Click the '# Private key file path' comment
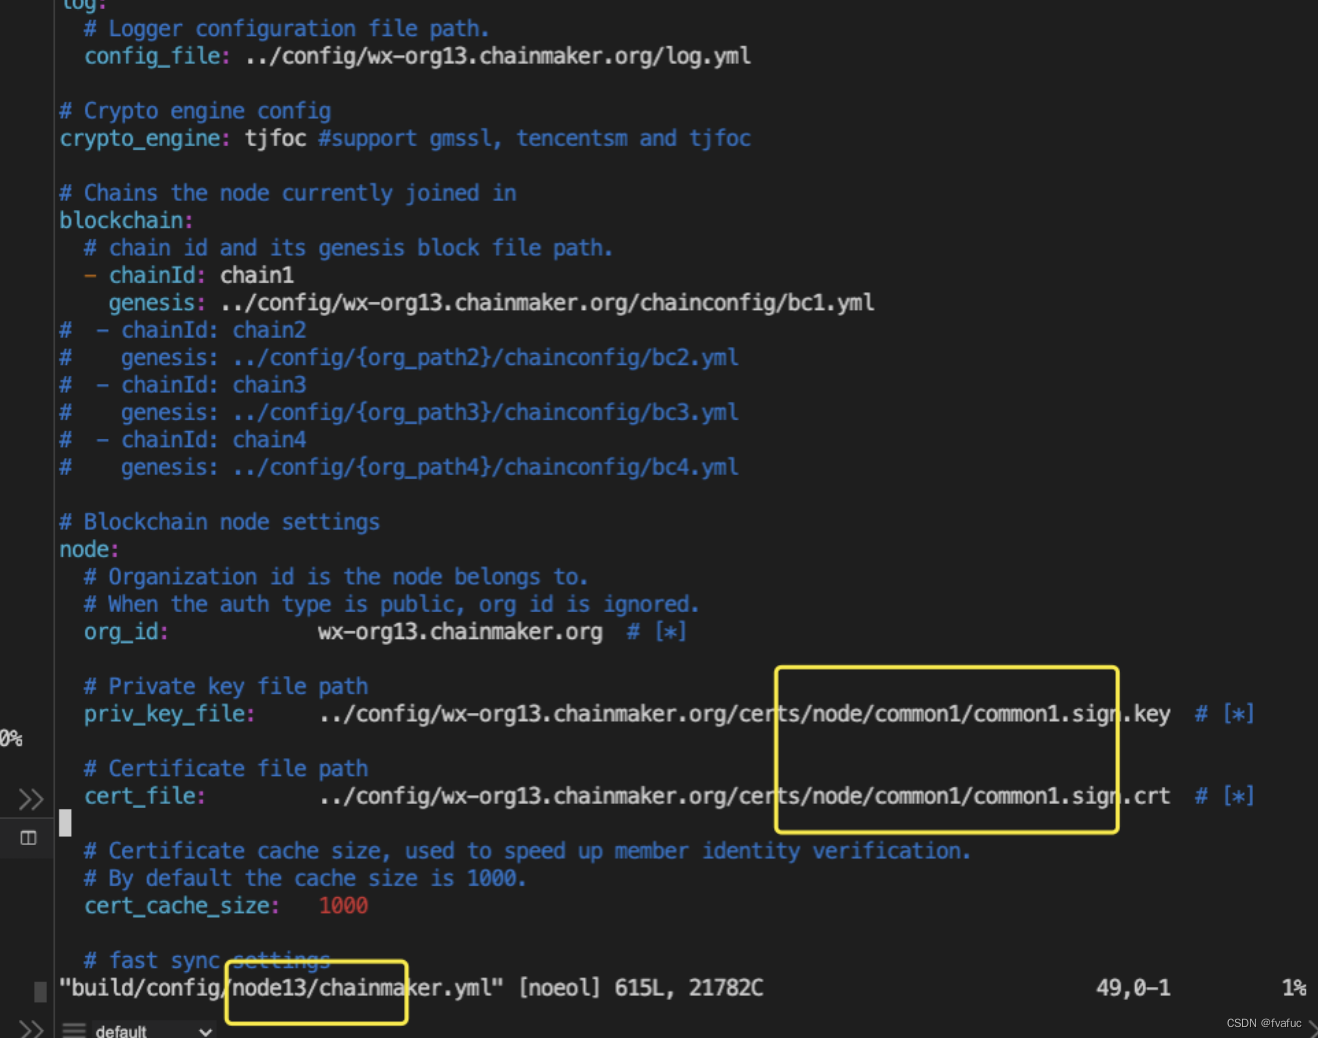Screen dimensions: 1318x1038 [x=226, y=686]
